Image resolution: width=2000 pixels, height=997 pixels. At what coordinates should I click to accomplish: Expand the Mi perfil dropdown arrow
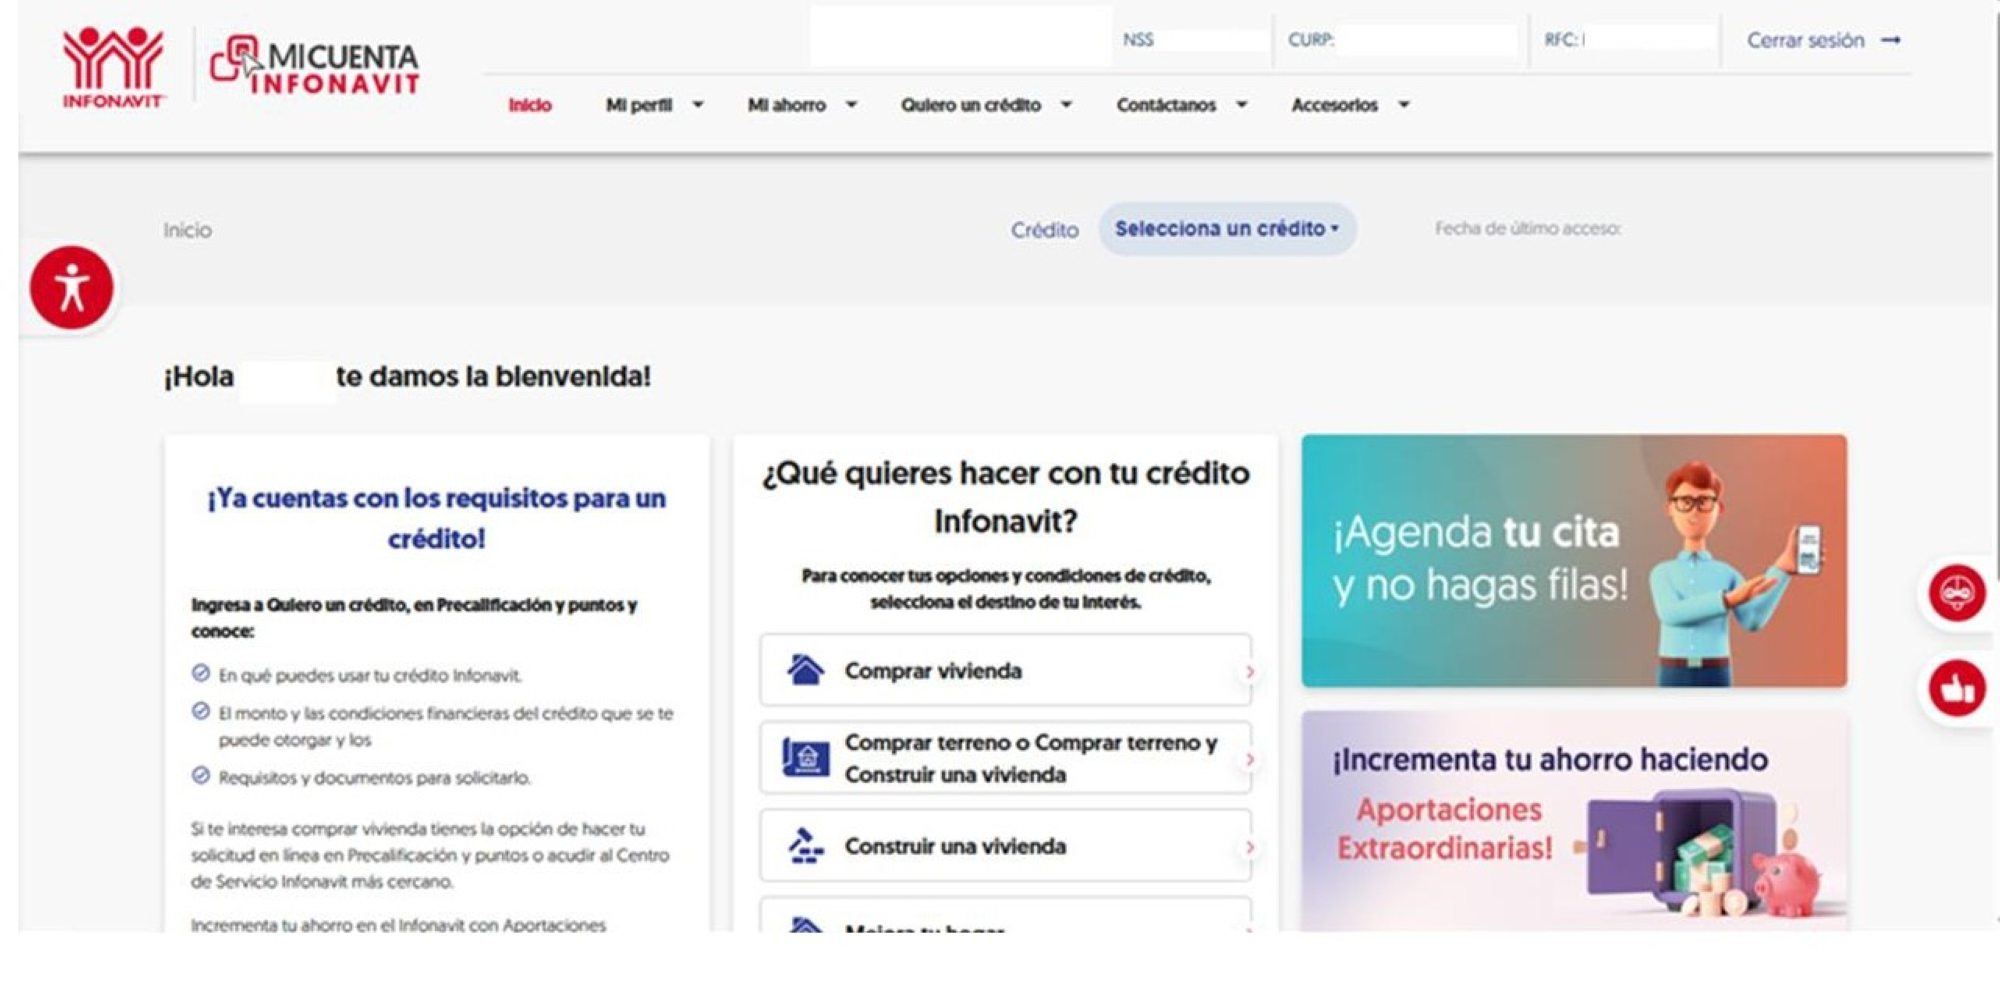(x=698, y=105)
